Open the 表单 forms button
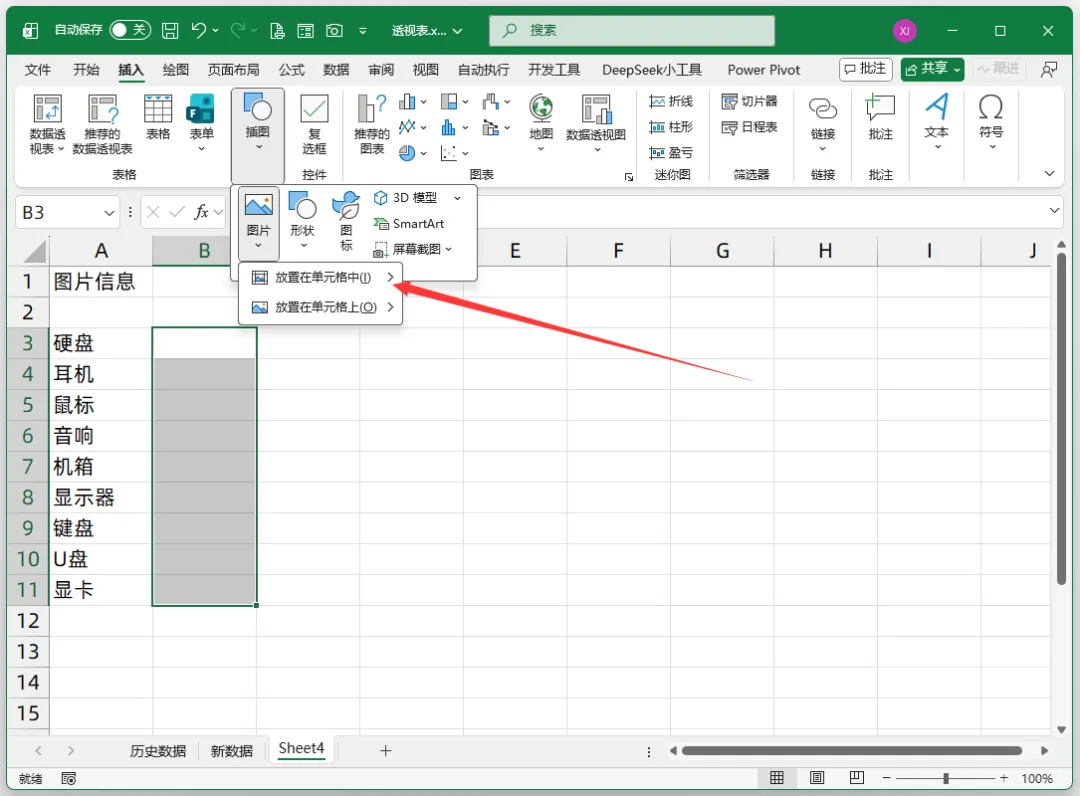Image resolution: width=1080 pixels, height=796 pixels. point(201,123)
